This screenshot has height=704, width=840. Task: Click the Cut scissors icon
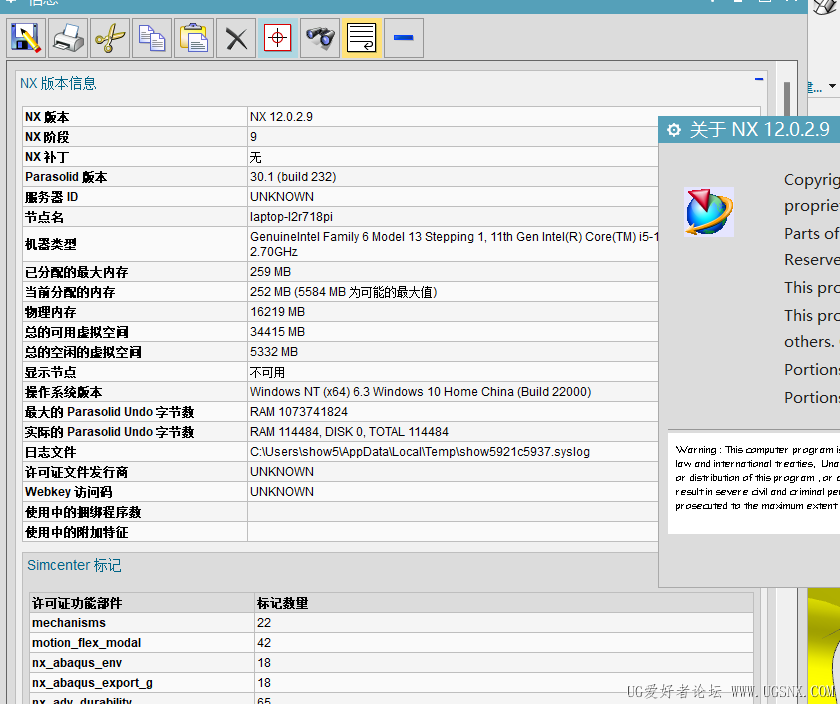tap(110, 38)
